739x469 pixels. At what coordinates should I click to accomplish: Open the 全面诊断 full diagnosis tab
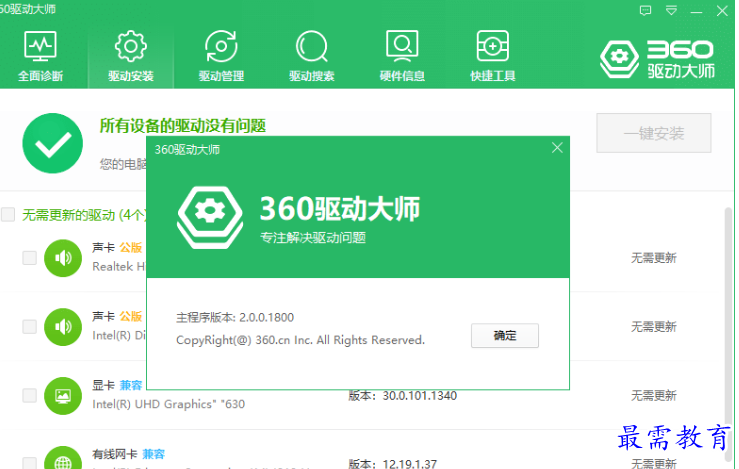pos(41,57)
